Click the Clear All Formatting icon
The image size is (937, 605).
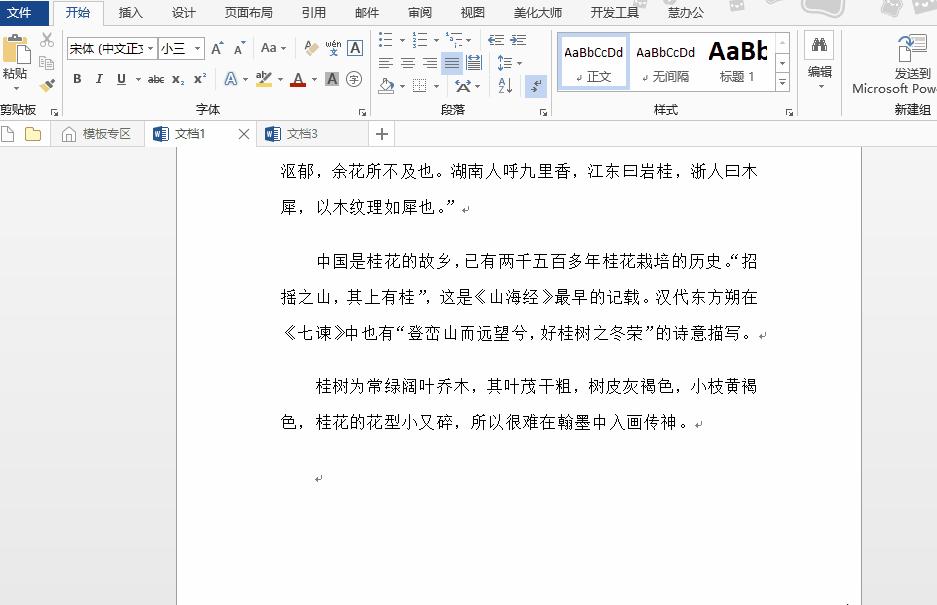click(x=309, y=46)
